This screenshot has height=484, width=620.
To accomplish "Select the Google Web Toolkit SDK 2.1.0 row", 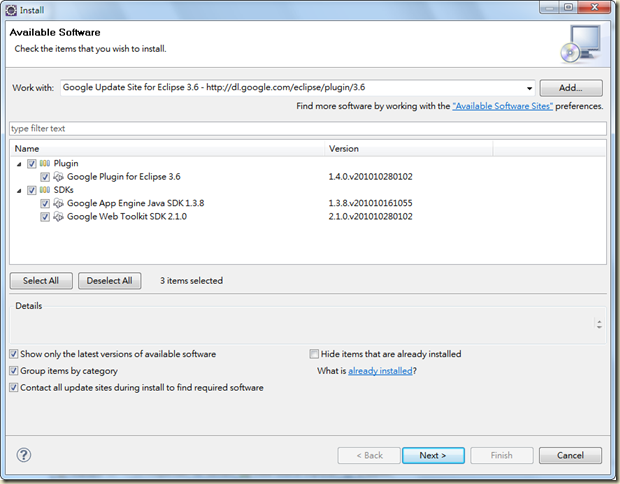I will (127, 217).
